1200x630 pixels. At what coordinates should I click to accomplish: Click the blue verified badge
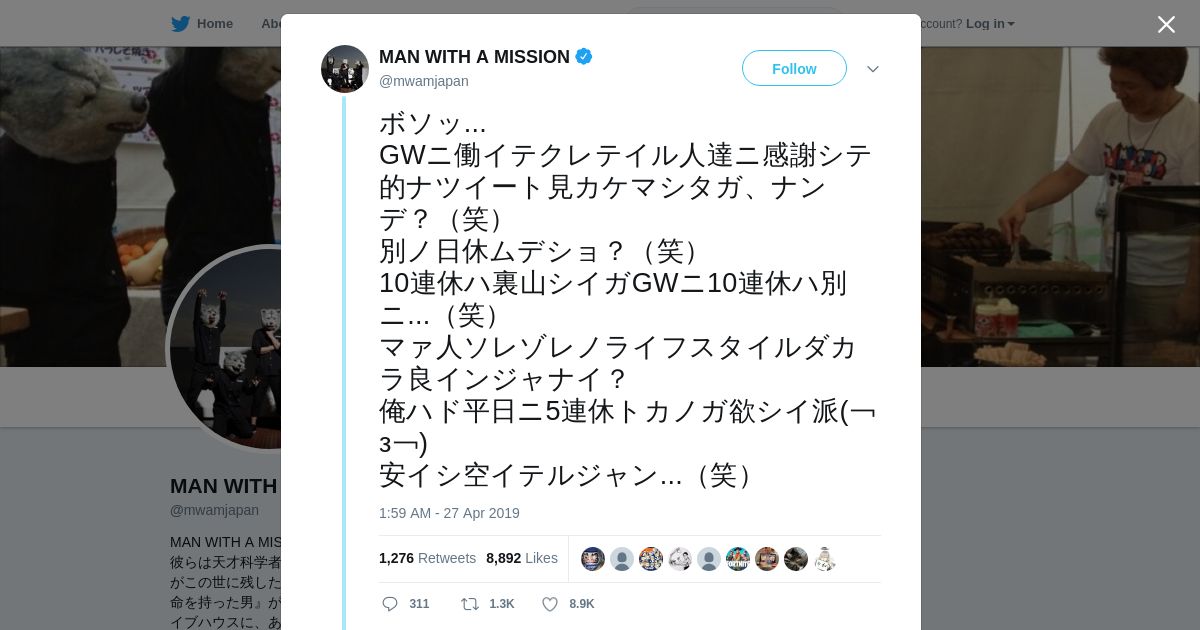click(x=584, y=57)
